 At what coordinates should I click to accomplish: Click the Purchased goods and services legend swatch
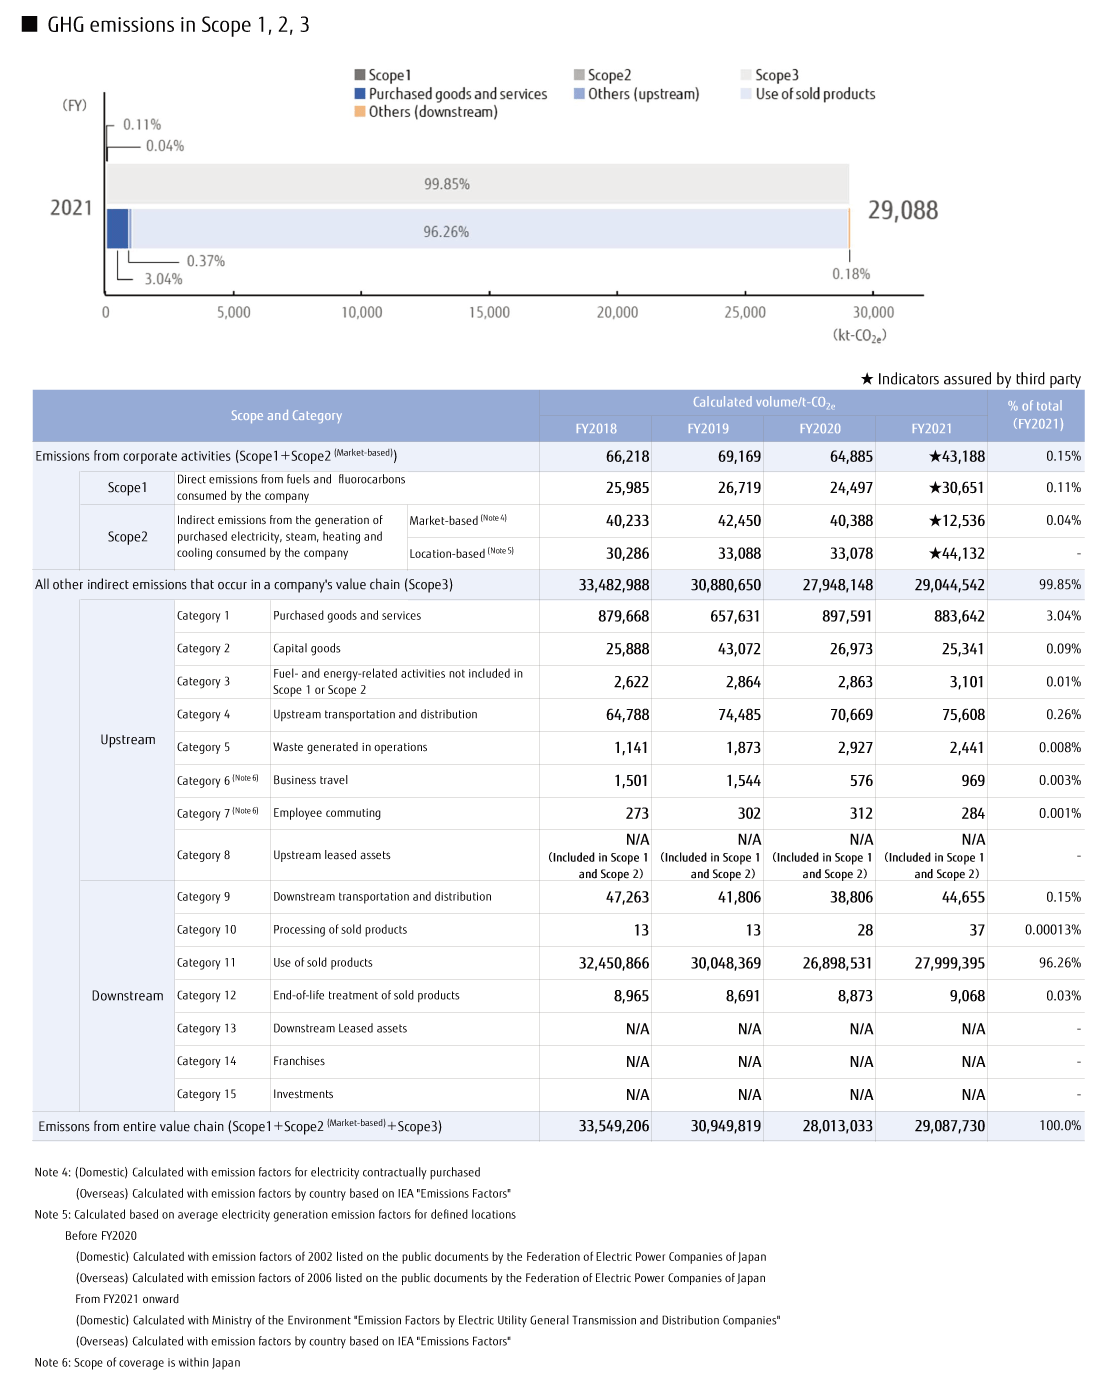(360, 94)
